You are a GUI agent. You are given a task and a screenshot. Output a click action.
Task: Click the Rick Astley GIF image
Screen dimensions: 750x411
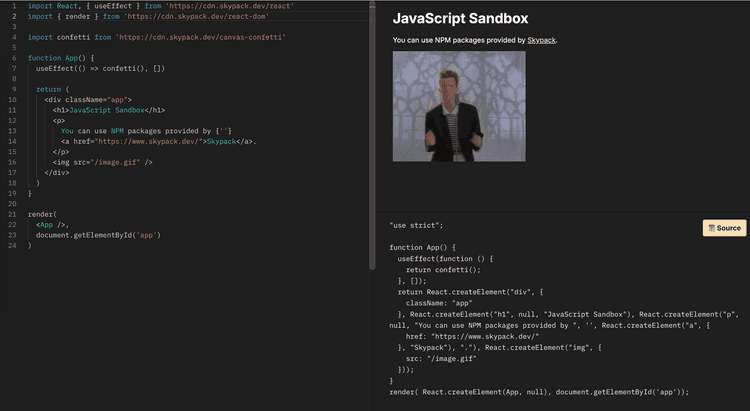pos(459,106)
